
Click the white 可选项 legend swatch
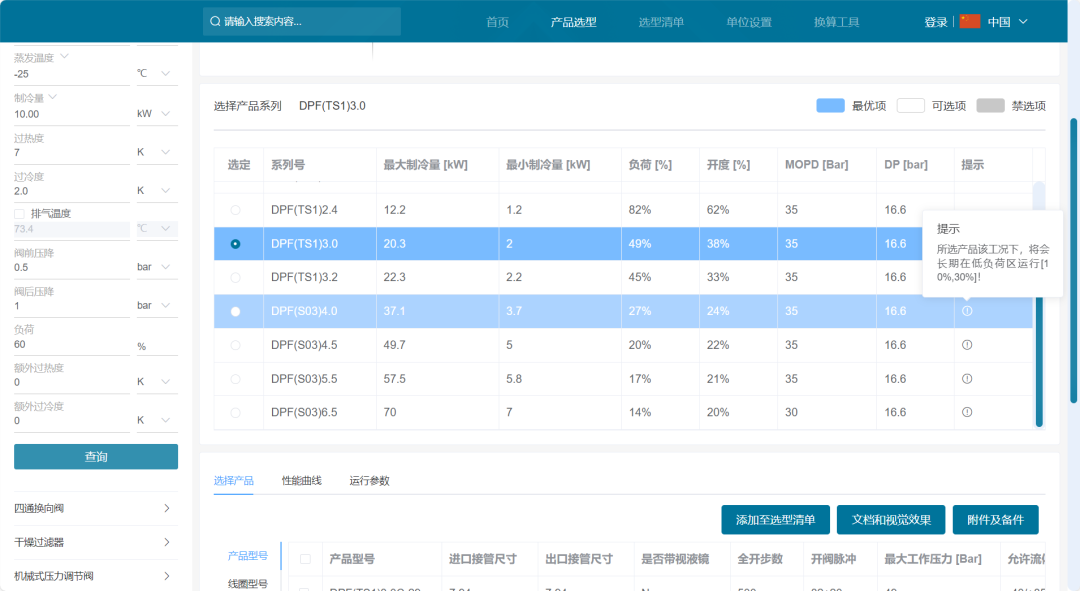click(911, 105)
